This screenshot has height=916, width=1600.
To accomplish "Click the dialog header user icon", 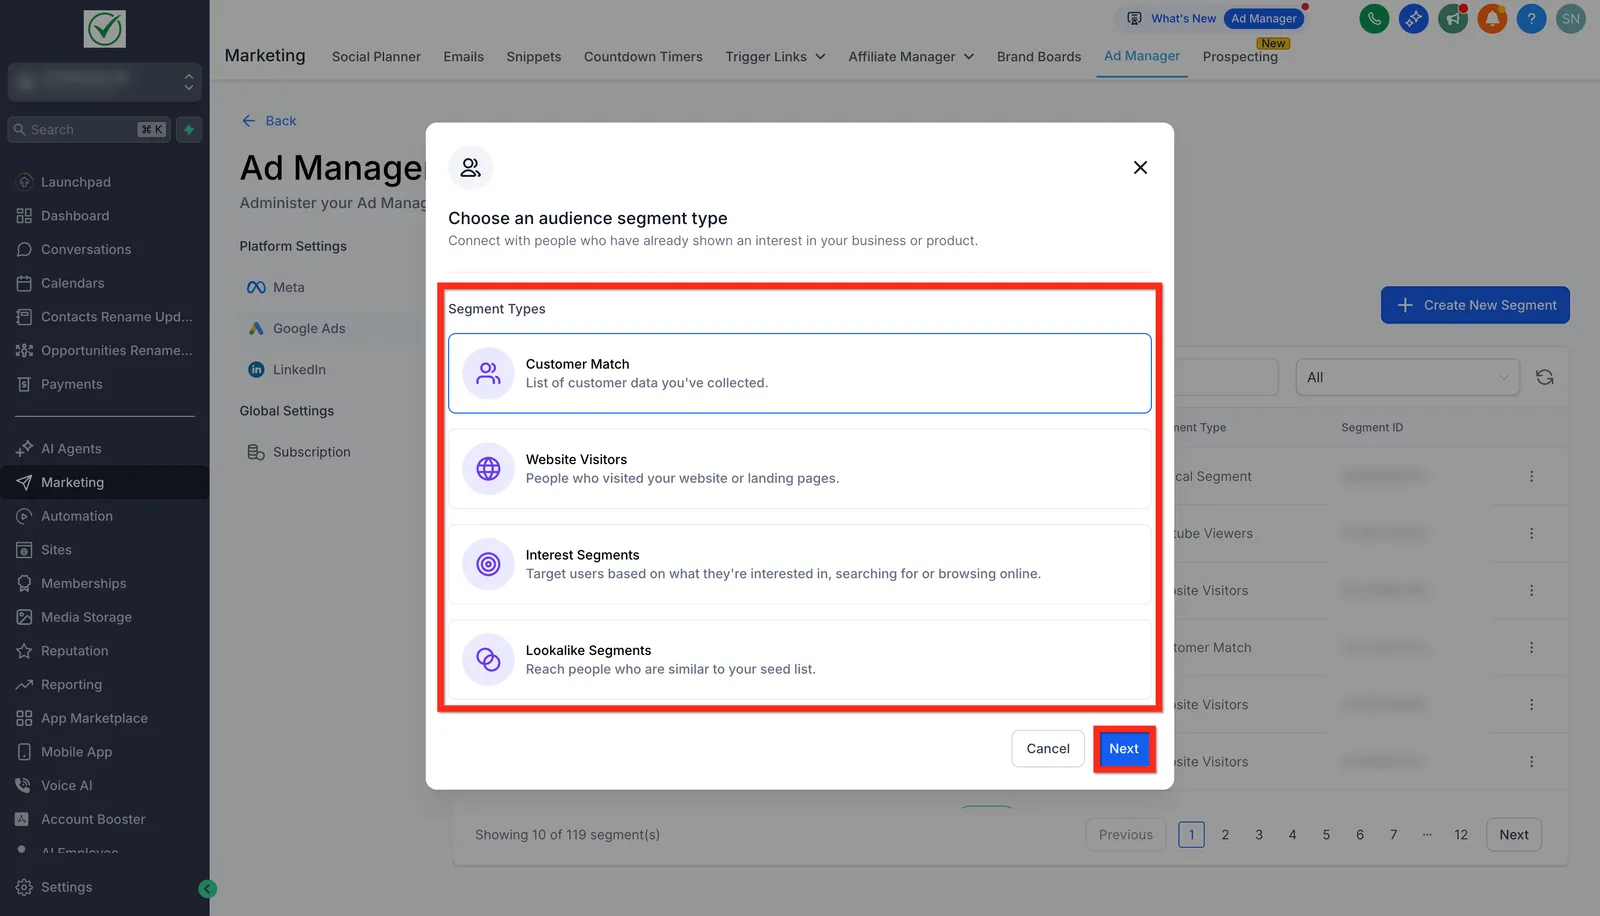I will pyautogui.click(x=470, y=168).
